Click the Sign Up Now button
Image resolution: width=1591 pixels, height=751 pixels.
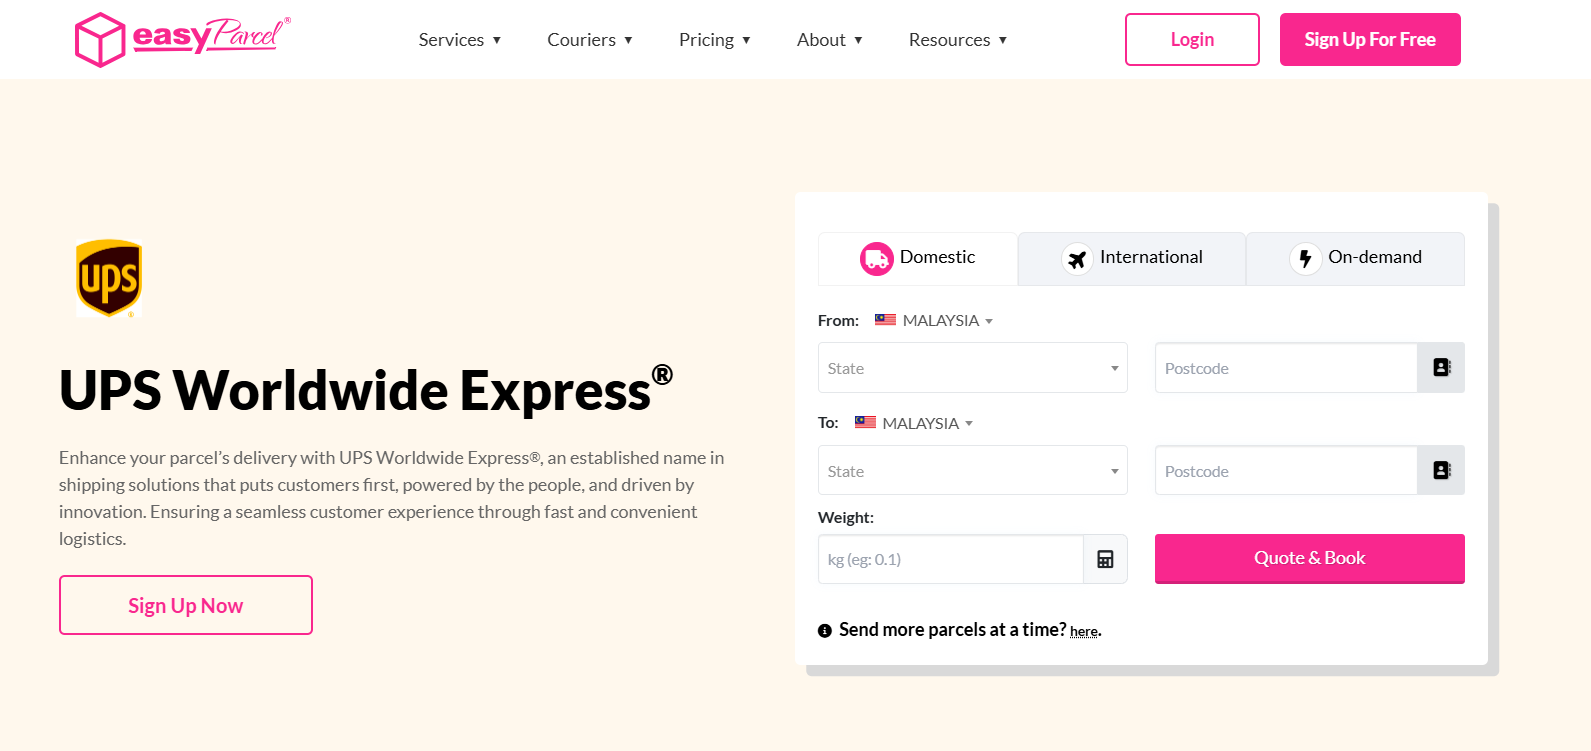click(186, 605)
